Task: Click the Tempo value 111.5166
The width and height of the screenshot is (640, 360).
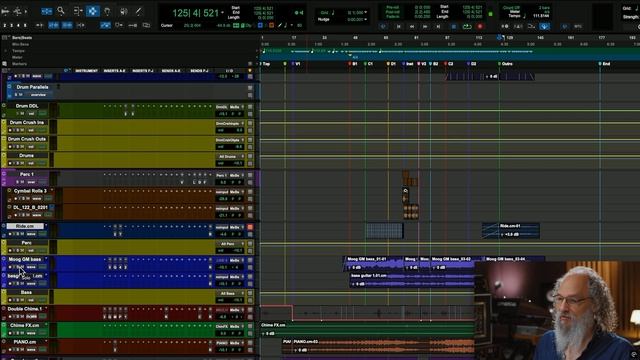Action: click(x=541, y=16)
